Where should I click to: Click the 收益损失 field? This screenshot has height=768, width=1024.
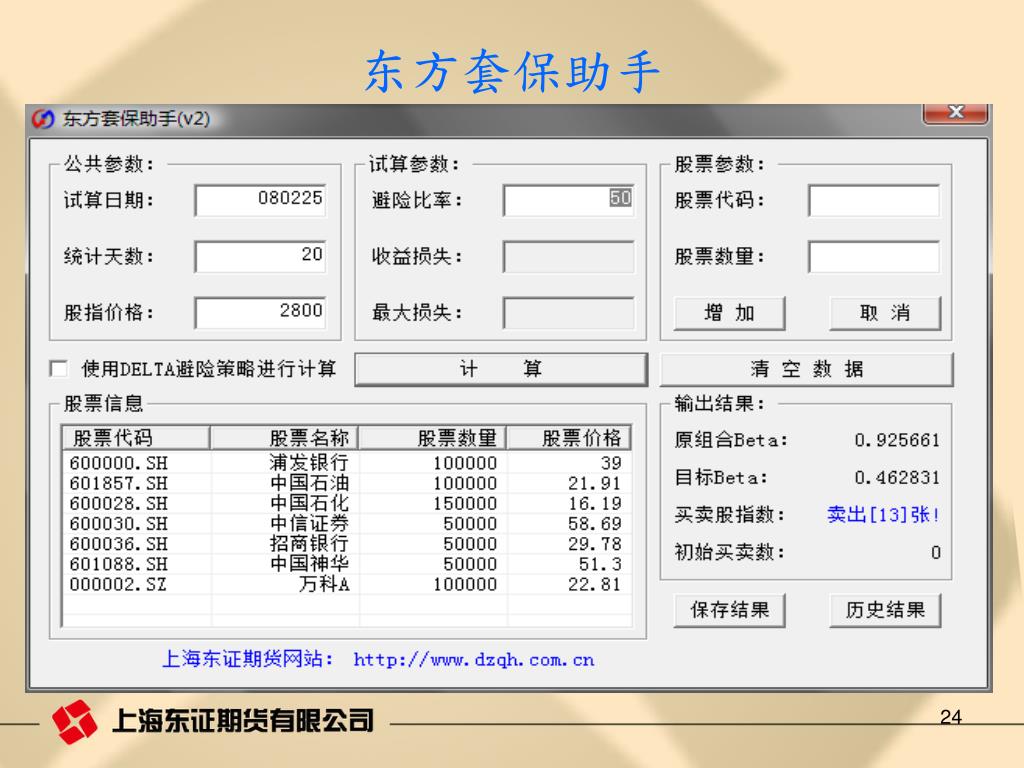click(x=568, y=256)
